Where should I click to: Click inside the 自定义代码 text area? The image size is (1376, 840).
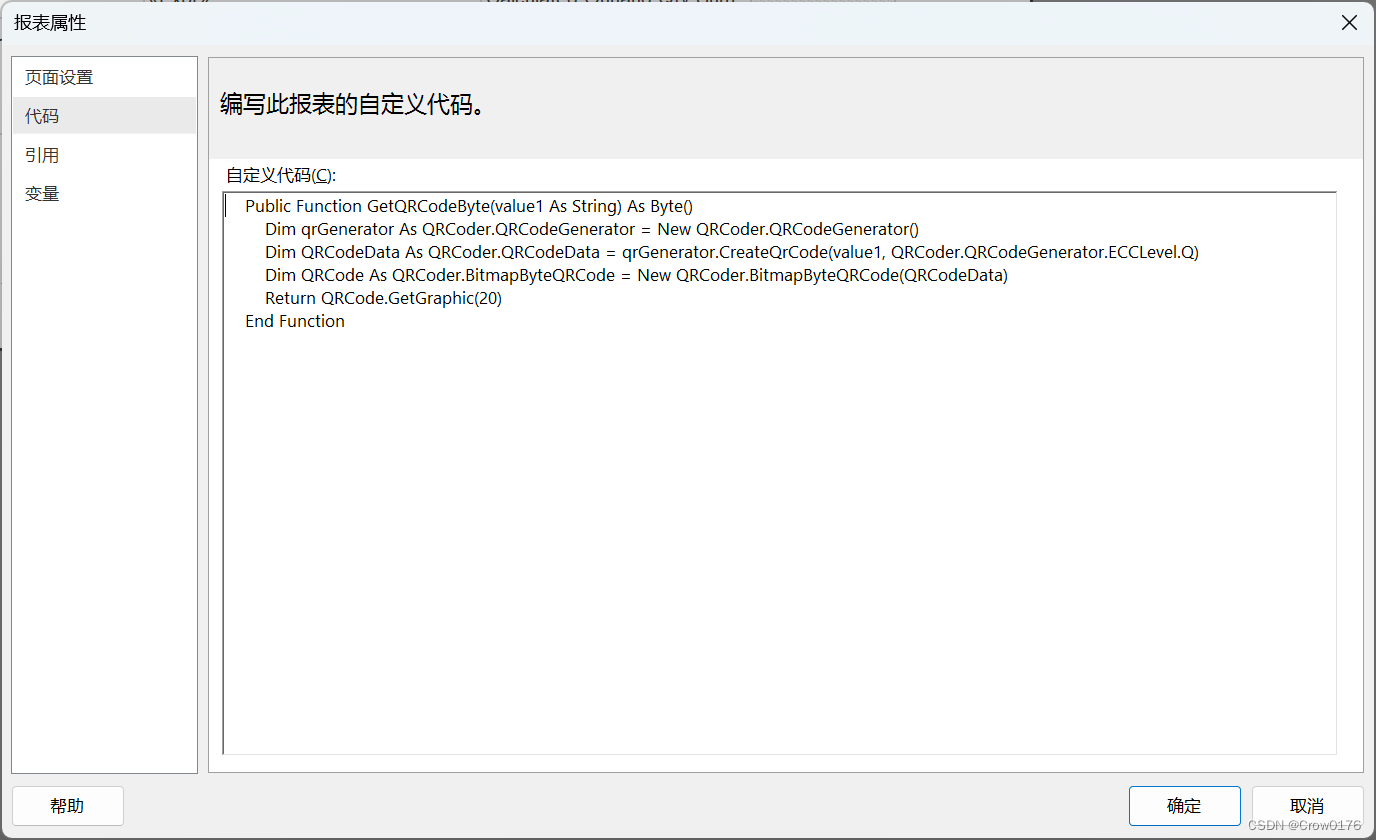(x=700, y=450)
